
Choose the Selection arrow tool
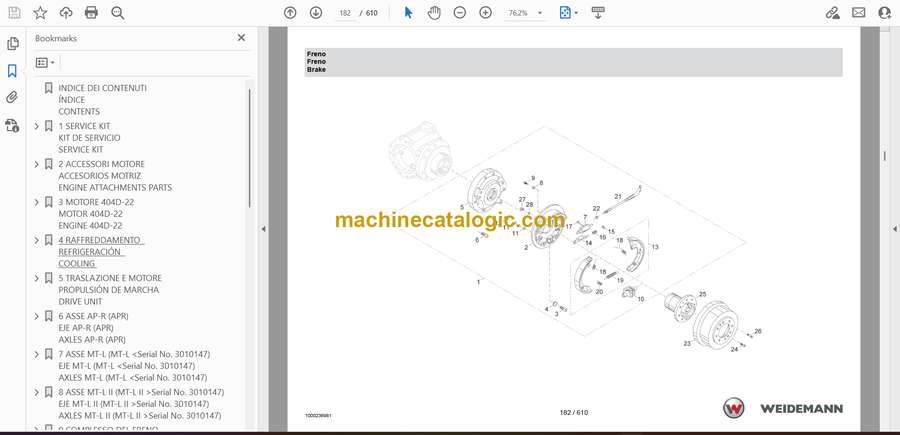pyautogui.click(x=408, y=13)
